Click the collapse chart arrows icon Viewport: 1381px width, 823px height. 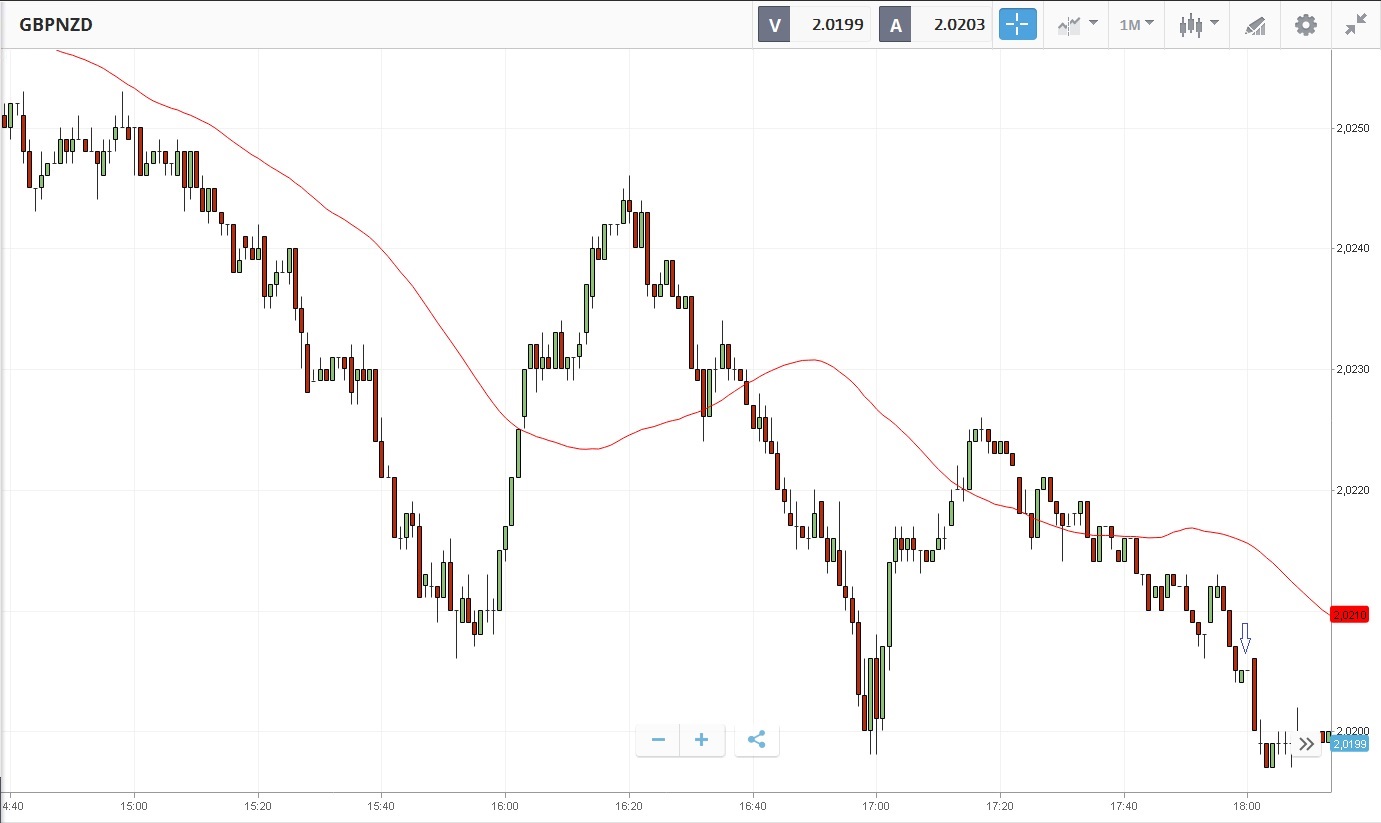point(1356,25)
